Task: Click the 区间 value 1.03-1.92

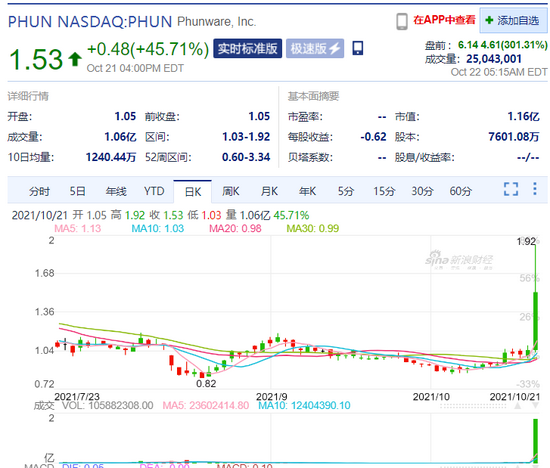Action: click(246, 137)
